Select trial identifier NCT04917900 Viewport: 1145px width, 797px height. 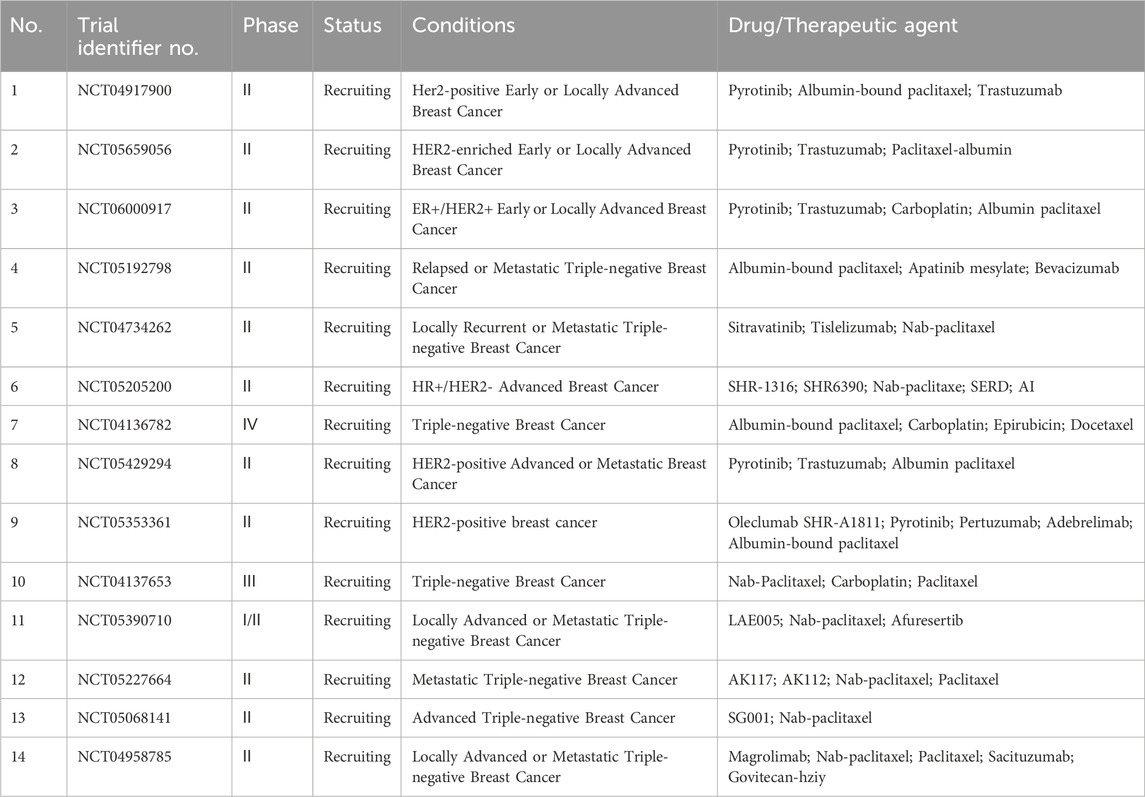pos(125,91)
